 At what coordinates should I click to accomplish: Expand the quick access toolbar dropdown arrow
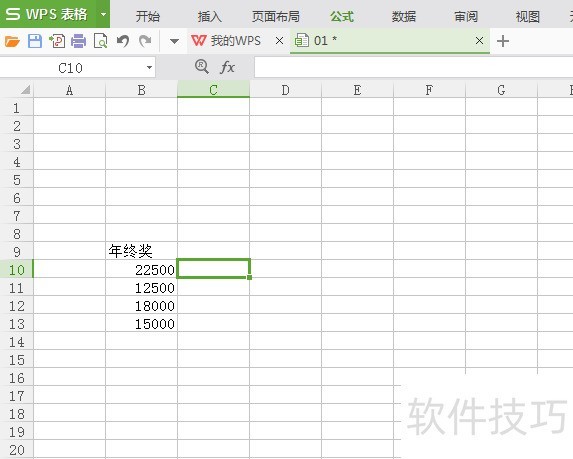point(174,41)
